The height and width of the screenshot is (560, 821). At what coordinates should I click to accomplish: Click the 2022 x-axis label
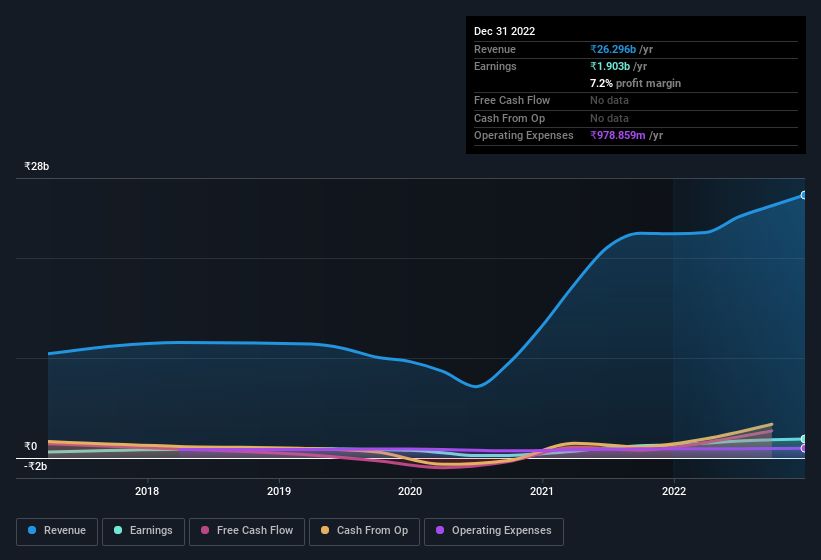coord(674,491)
